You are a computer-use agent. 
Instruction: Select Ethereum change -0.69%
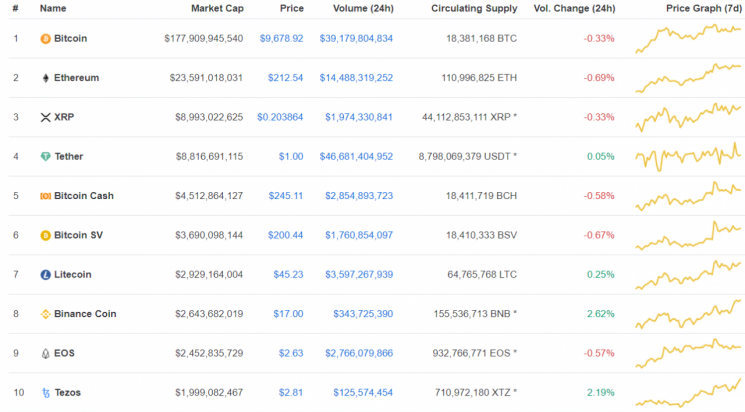click(x=599, y=78)
